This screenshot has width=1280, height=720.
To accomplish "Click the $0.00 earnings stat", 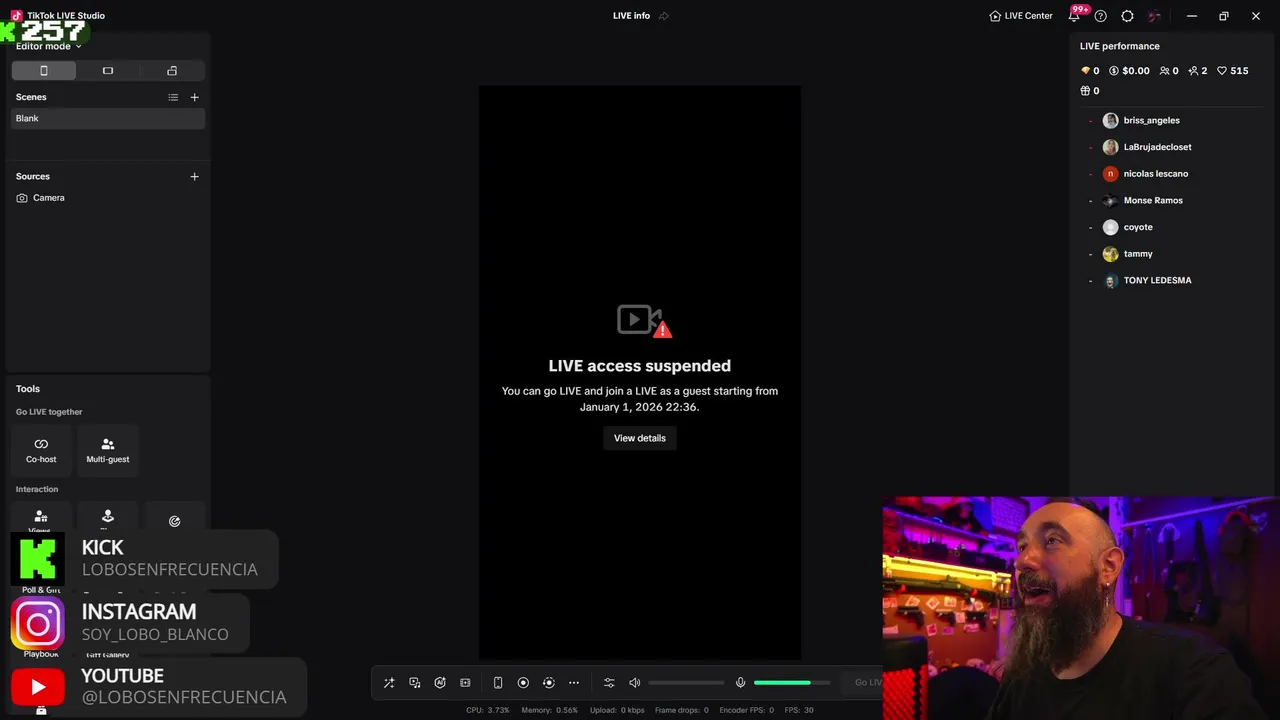I will coord(1129,71).
